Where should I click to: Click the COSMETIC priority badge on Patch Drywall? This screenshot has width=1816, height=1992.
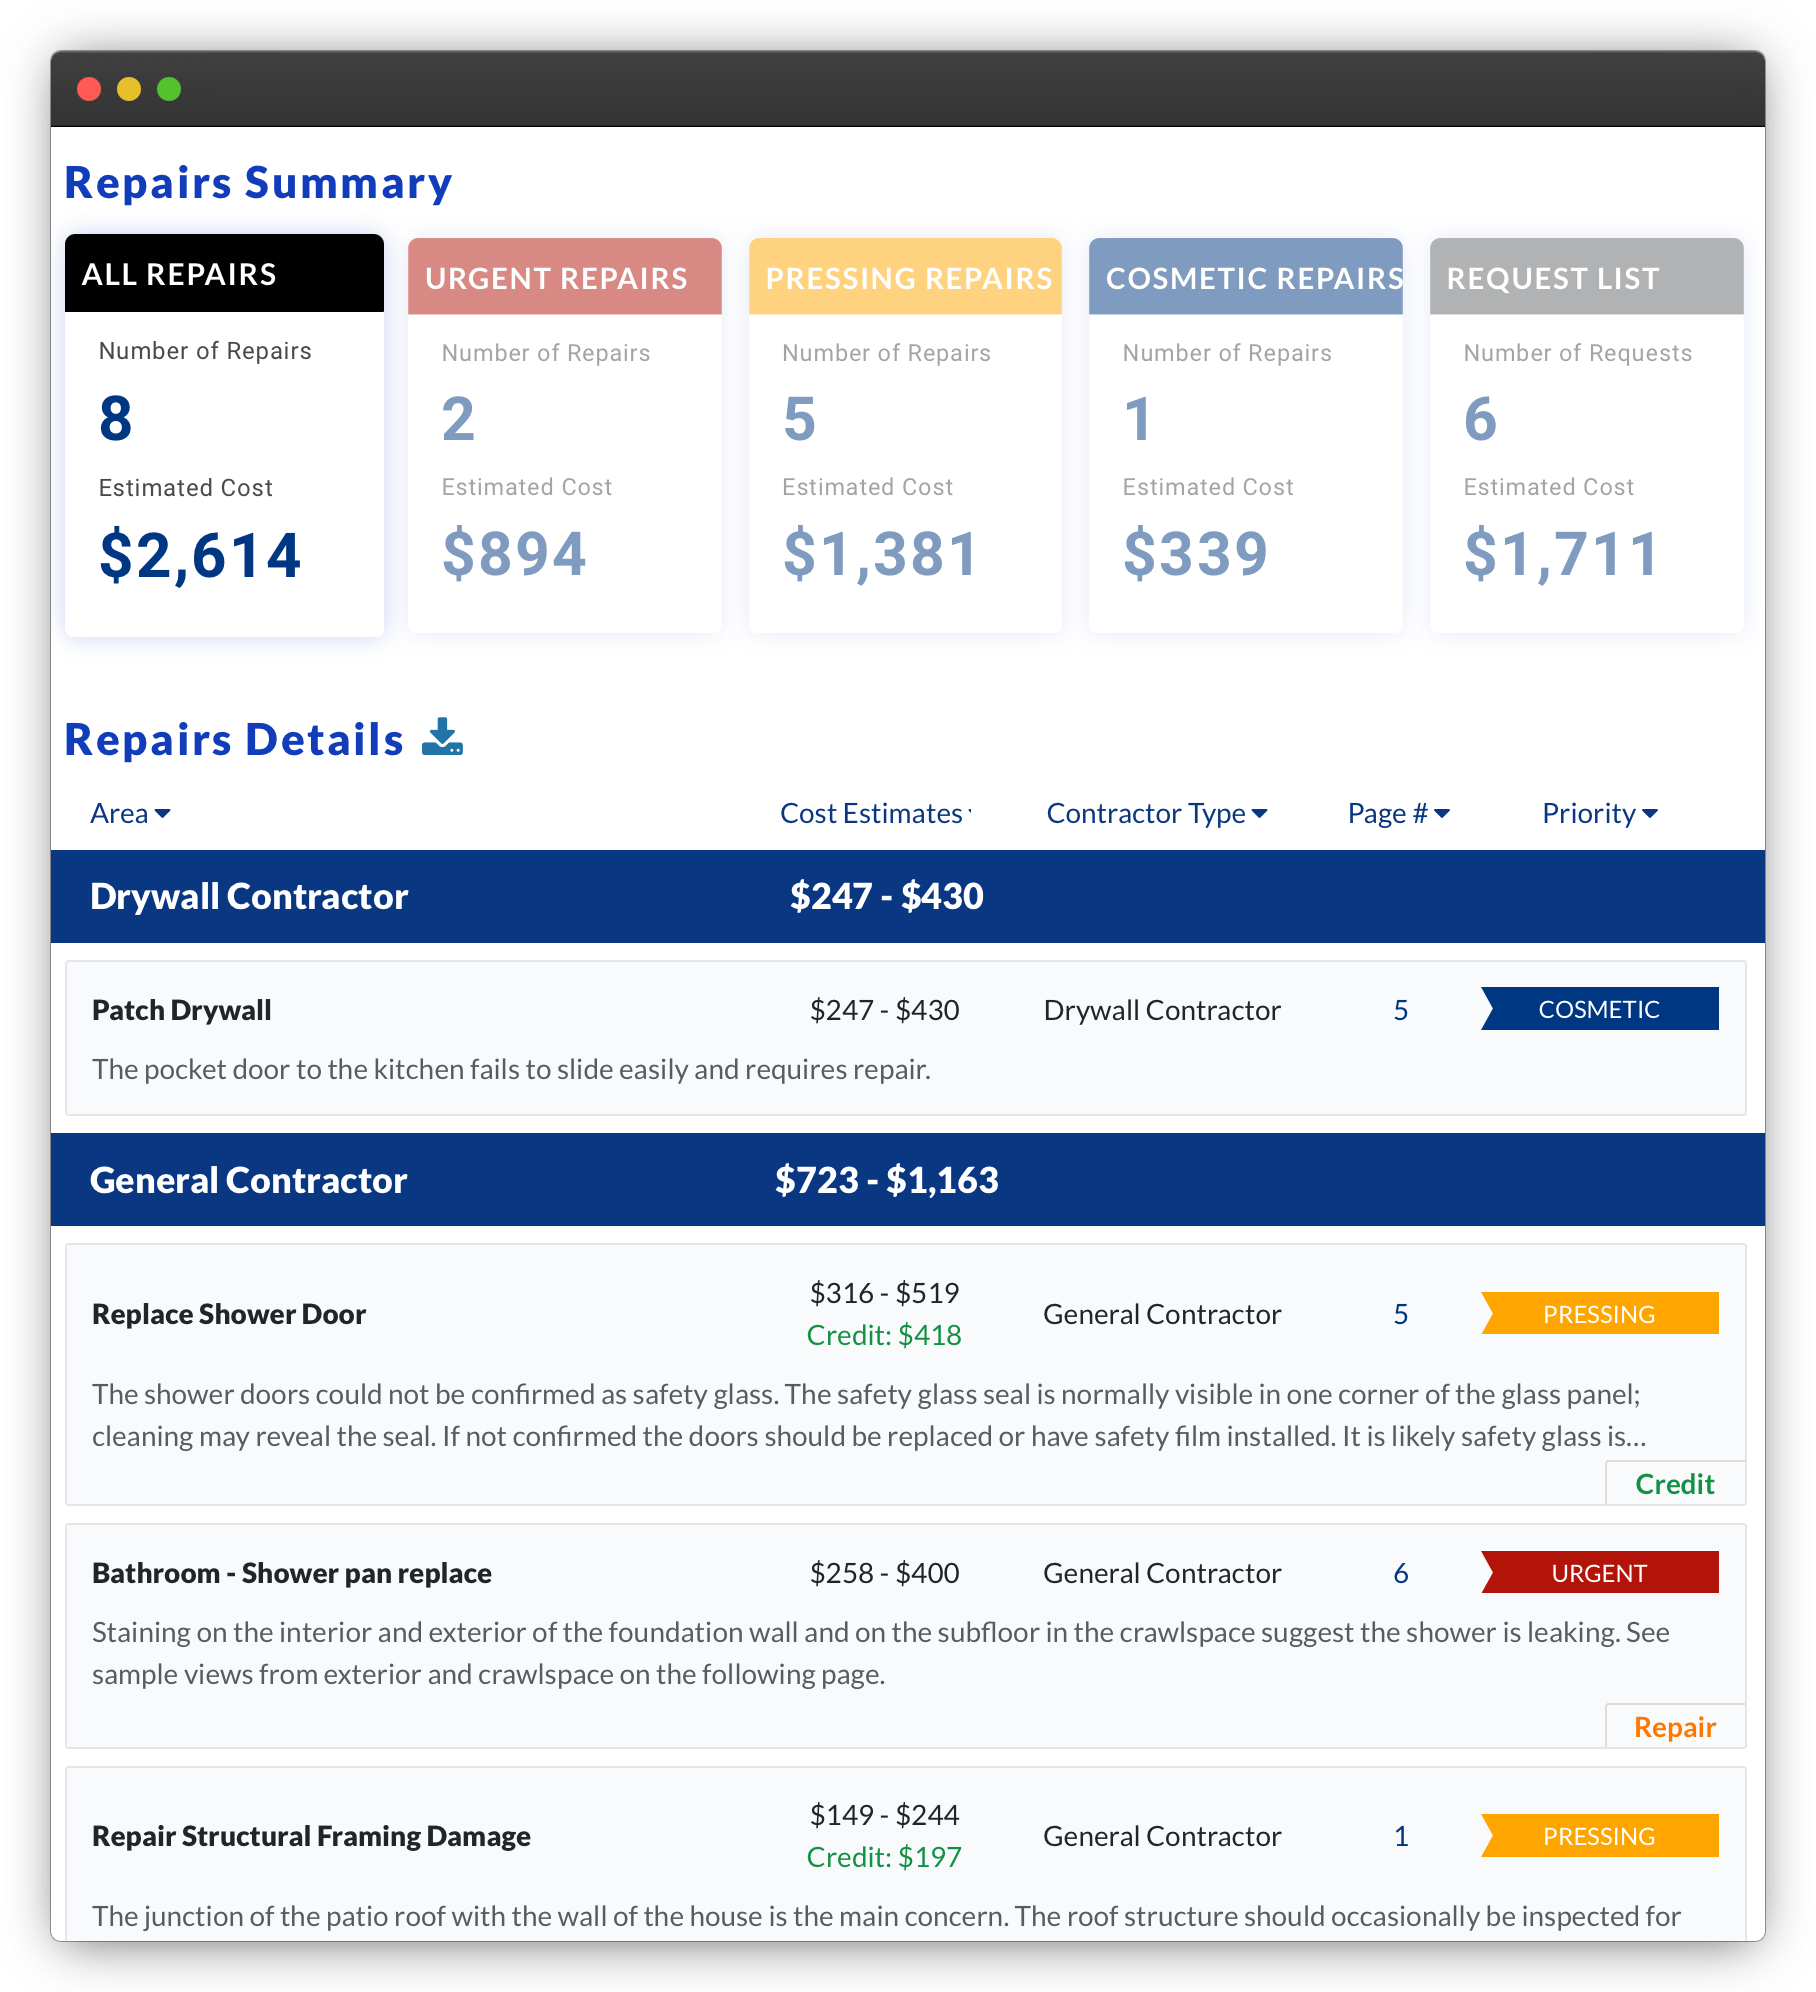click(1598, 1009)
